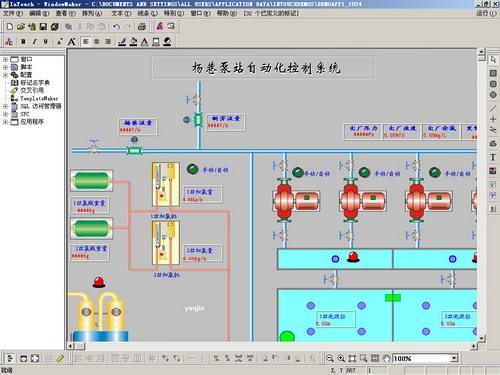Click the Print icon in the toolbar
500x375 pixels.
142,26
